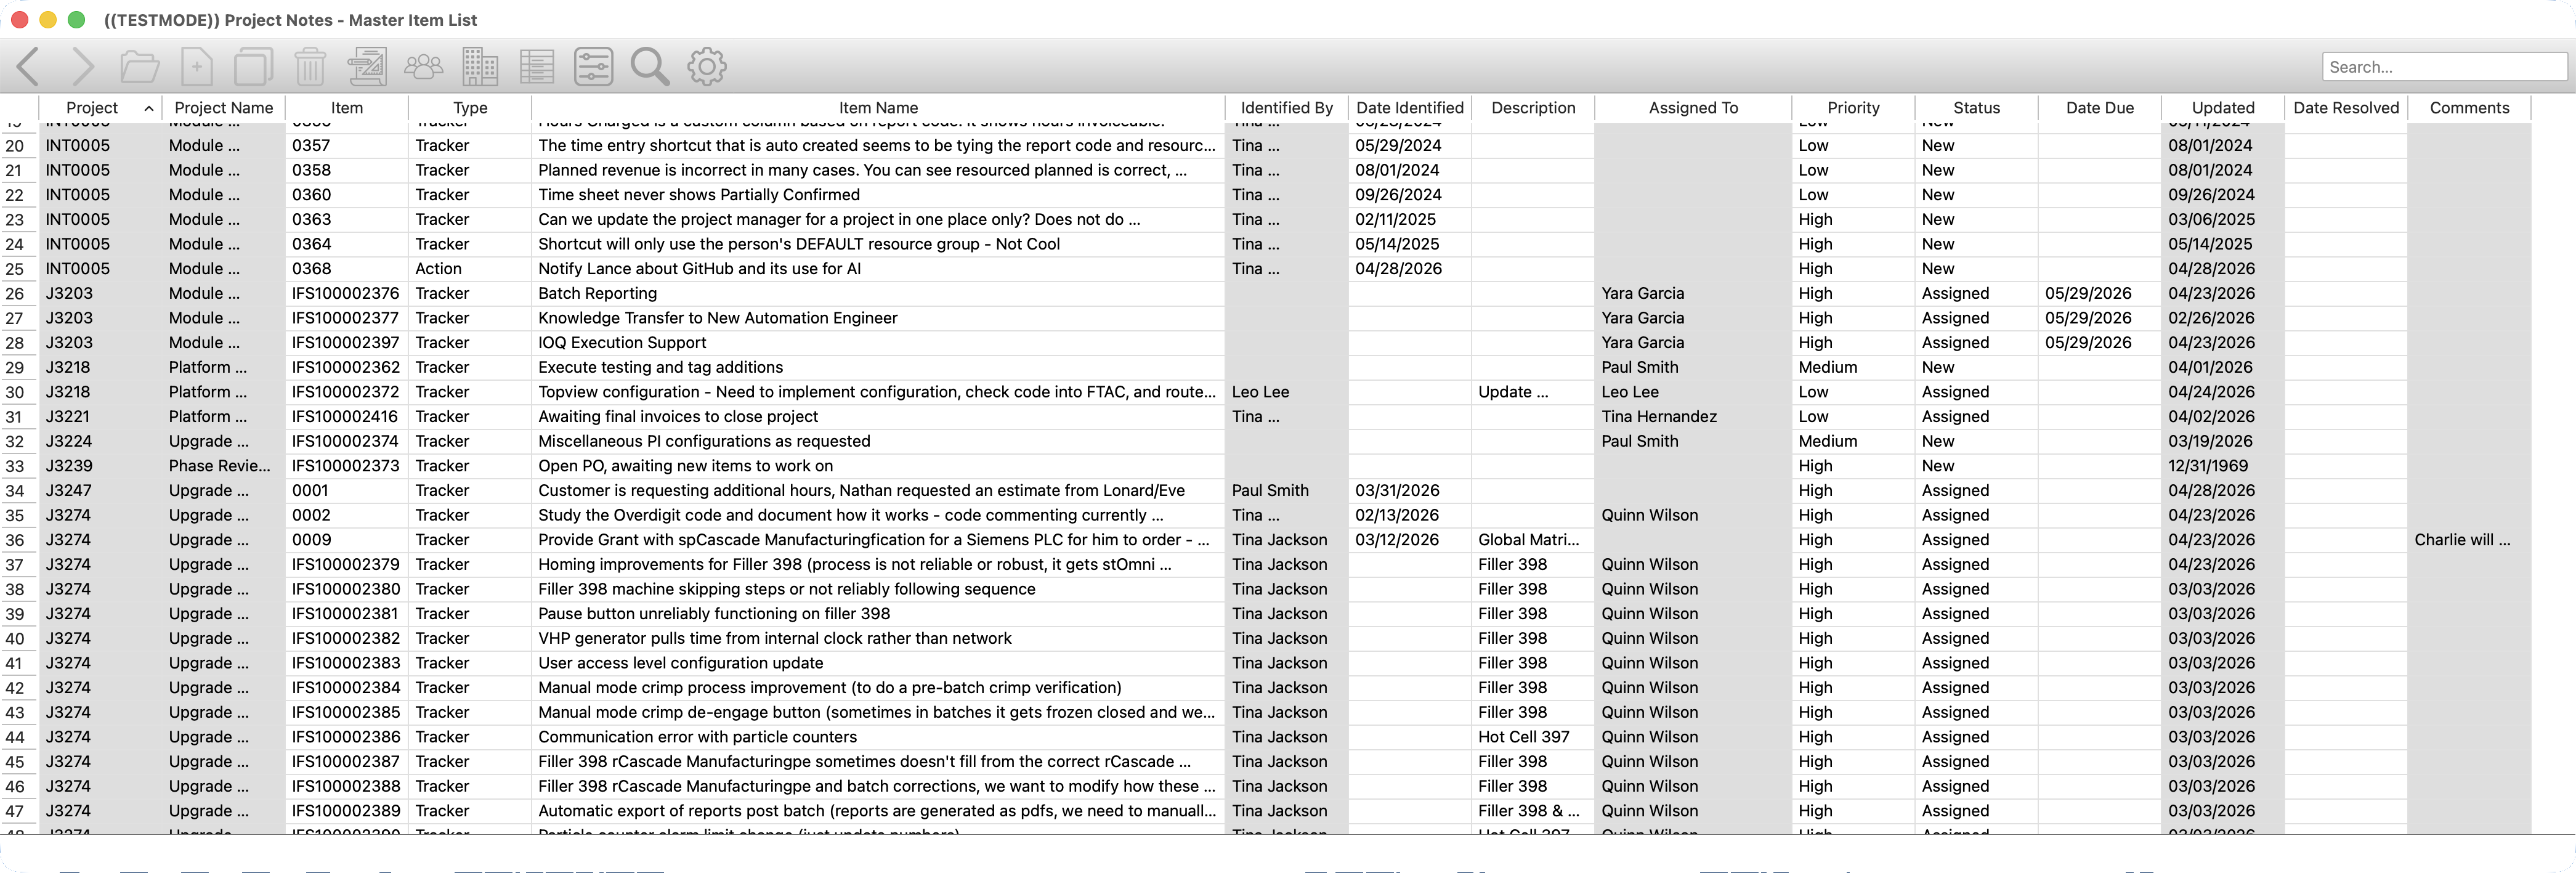The image size is (2576, 873).
Task: Sort by the Updated column header
Action: [x=2222, y=108]
